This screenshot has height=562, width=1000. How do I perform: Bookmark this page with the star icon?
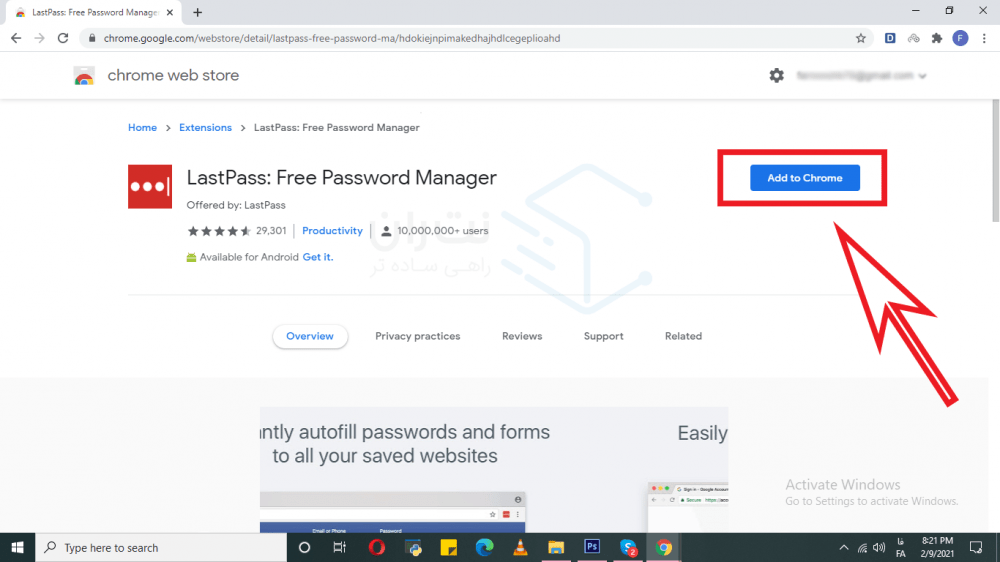click(x=860, y=38)
